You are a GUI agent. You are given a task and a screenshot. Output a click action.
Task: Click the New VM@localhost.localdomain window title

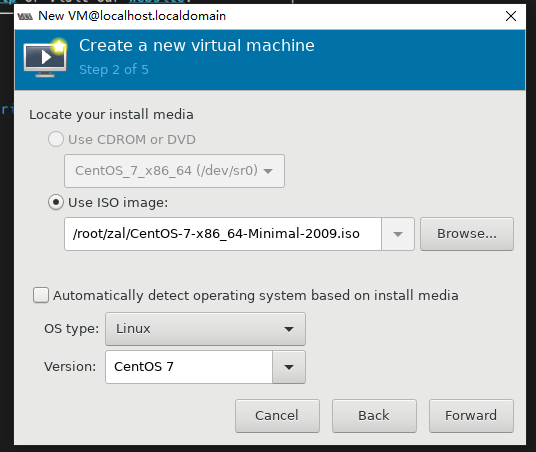[132, 16]
